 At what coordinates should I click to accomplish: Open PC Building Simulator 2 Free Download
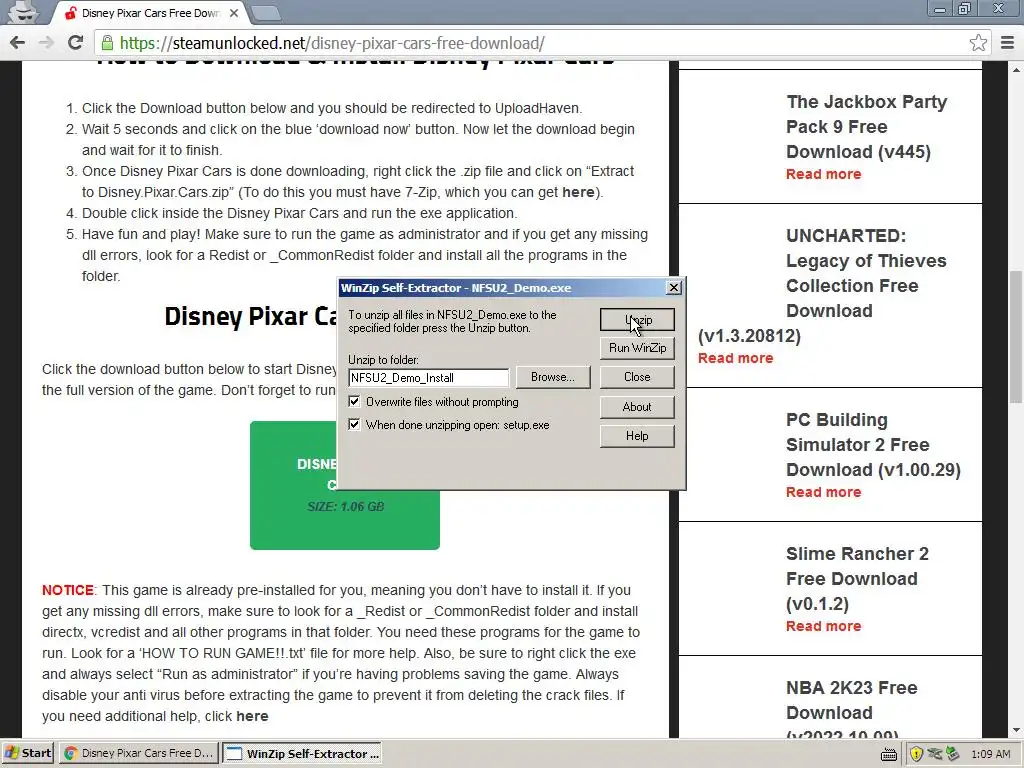[873, 445]
